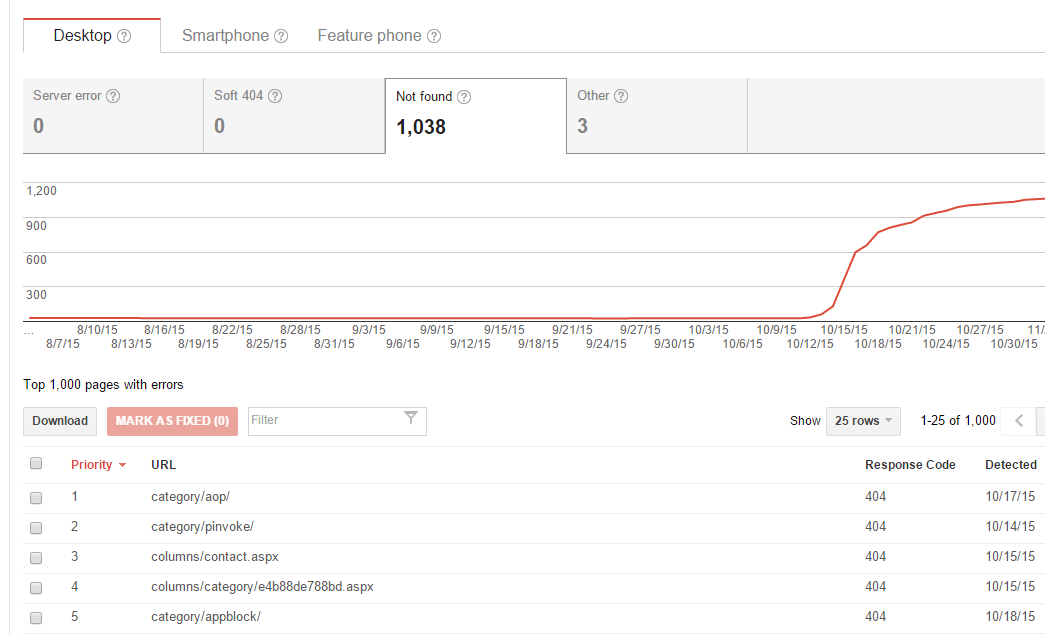Switch to the Smartphone tab
Image resolution: width=1045 pixels, height=634 pixels.
(x=225, y=36)
